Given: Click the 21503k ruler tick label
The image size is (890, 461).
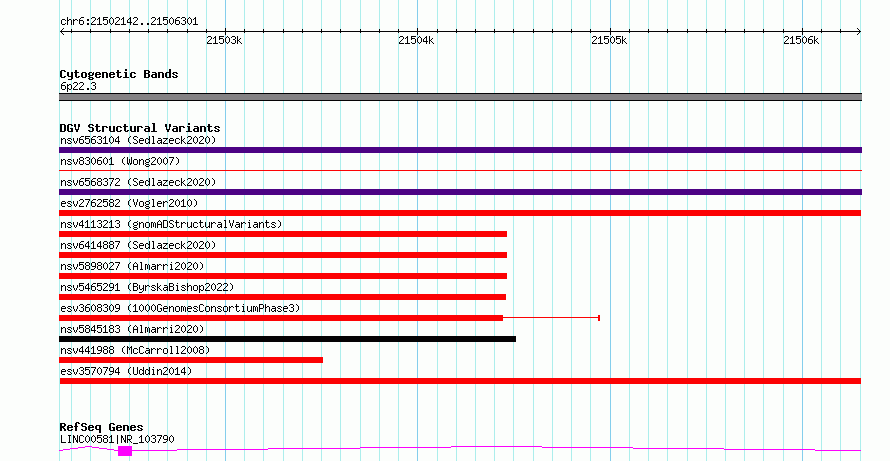Looking at the screenshot, I should [x=224, y=40].
